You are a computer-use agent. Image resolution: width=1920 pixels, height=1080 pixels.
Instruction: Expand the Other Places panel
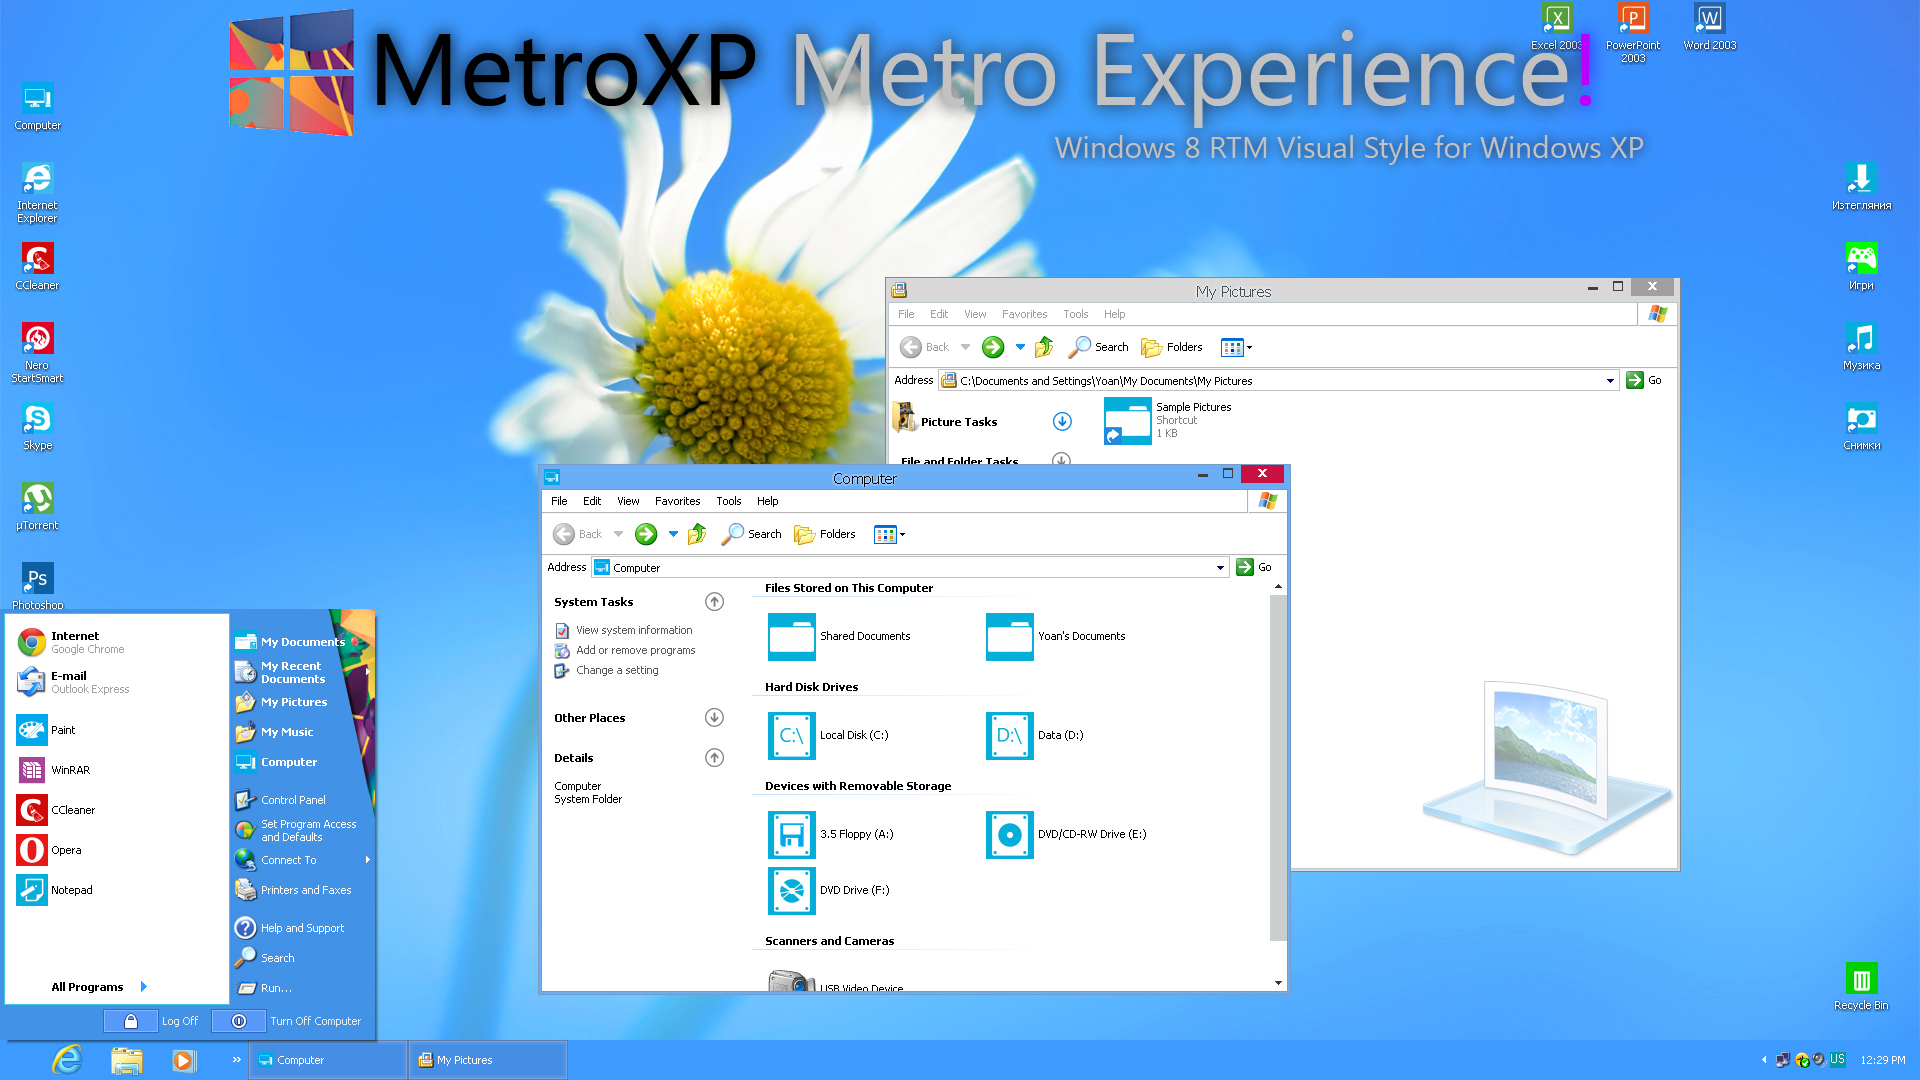[x=714, y=718]
